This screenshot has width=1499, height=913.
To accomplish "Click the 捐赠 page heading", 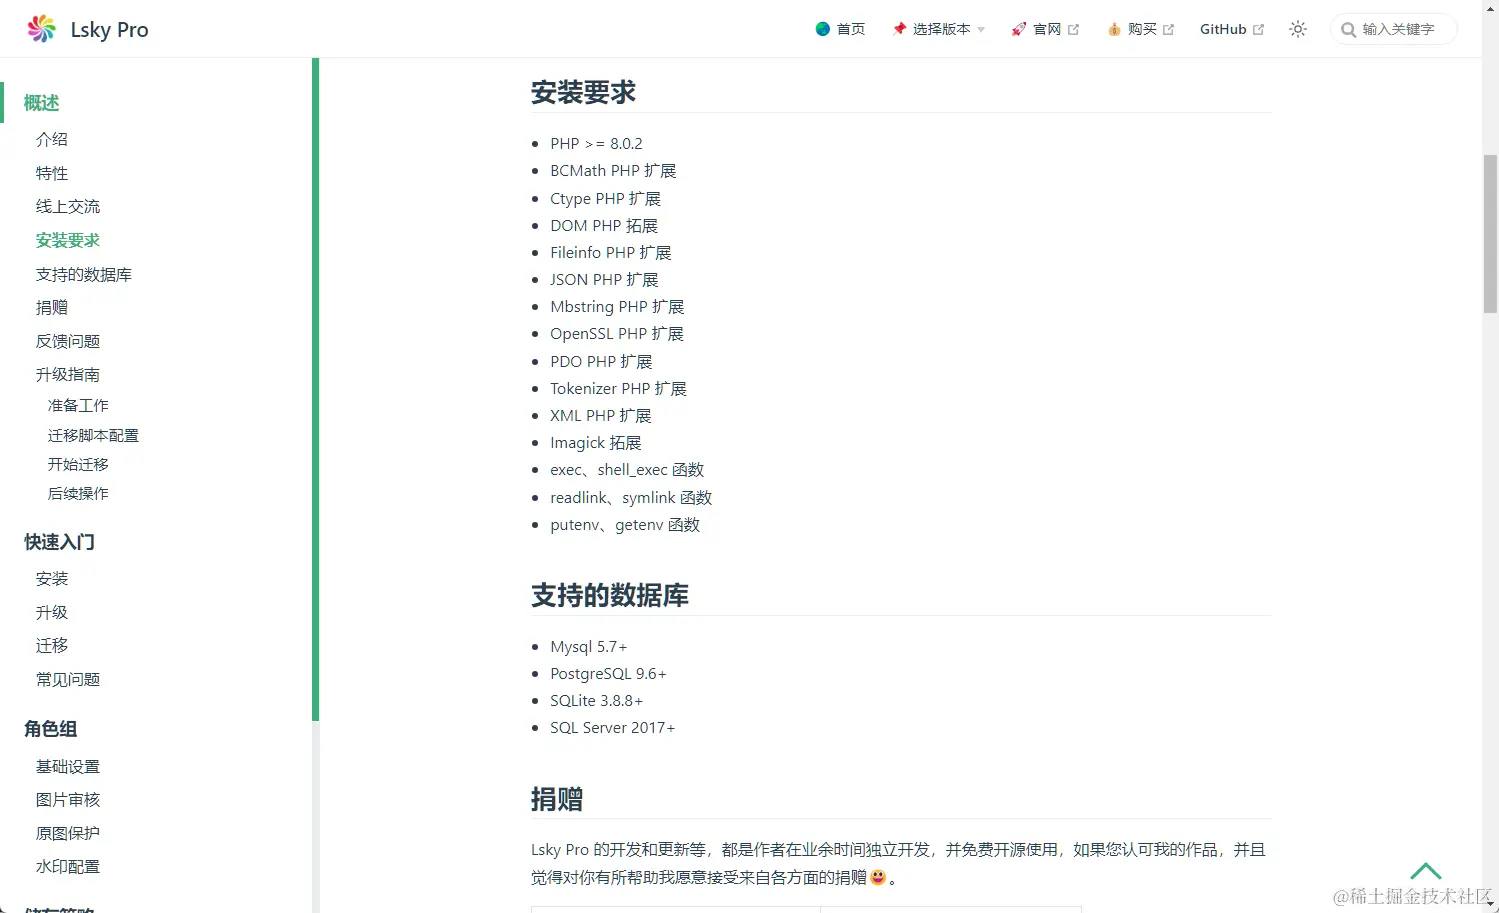I will point(557,799).
